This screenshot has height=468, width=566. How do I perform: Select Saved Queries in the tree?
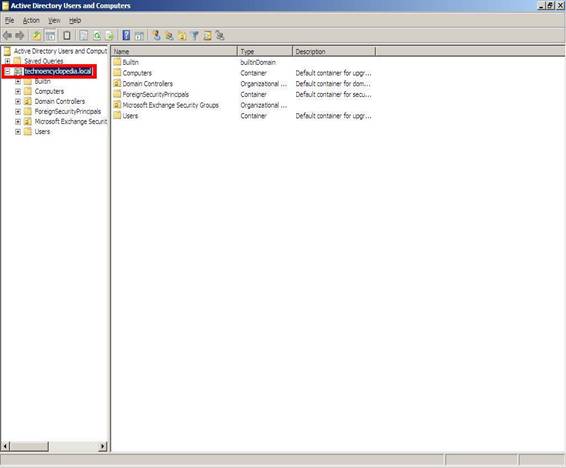click(44, 61)
